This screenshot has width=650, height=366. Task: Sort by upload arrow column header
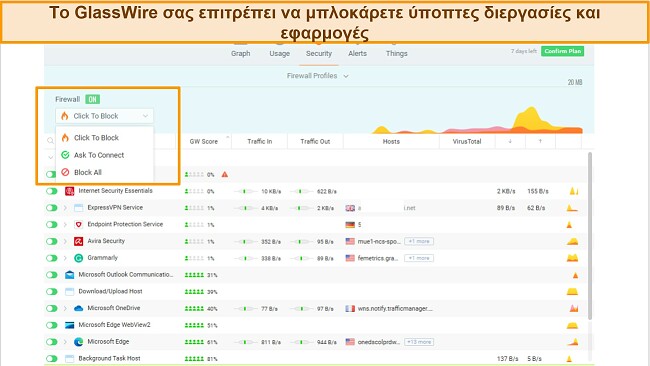540,141
